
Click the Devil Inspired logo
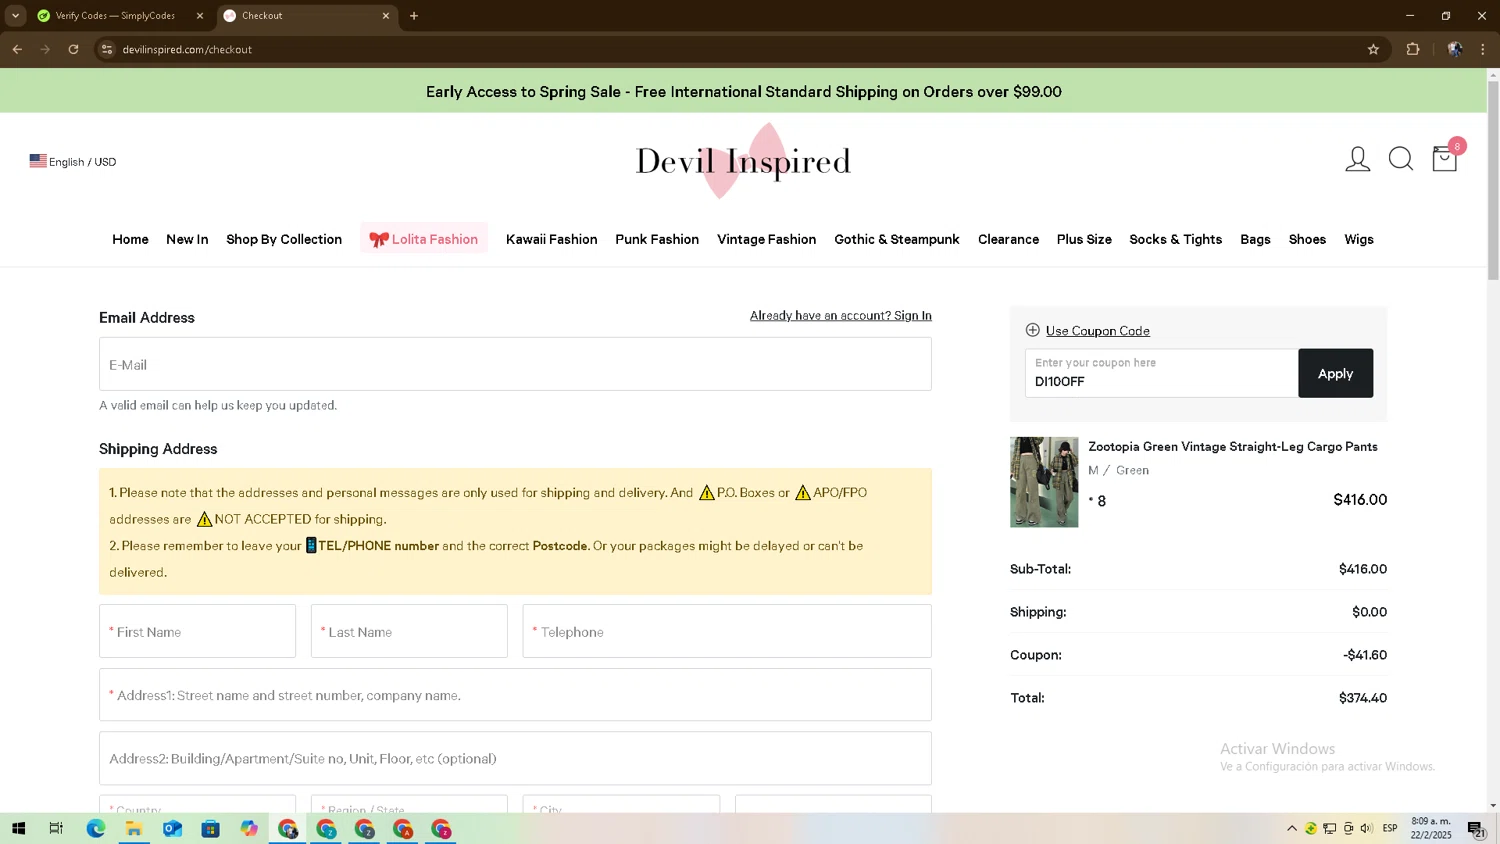743,161
